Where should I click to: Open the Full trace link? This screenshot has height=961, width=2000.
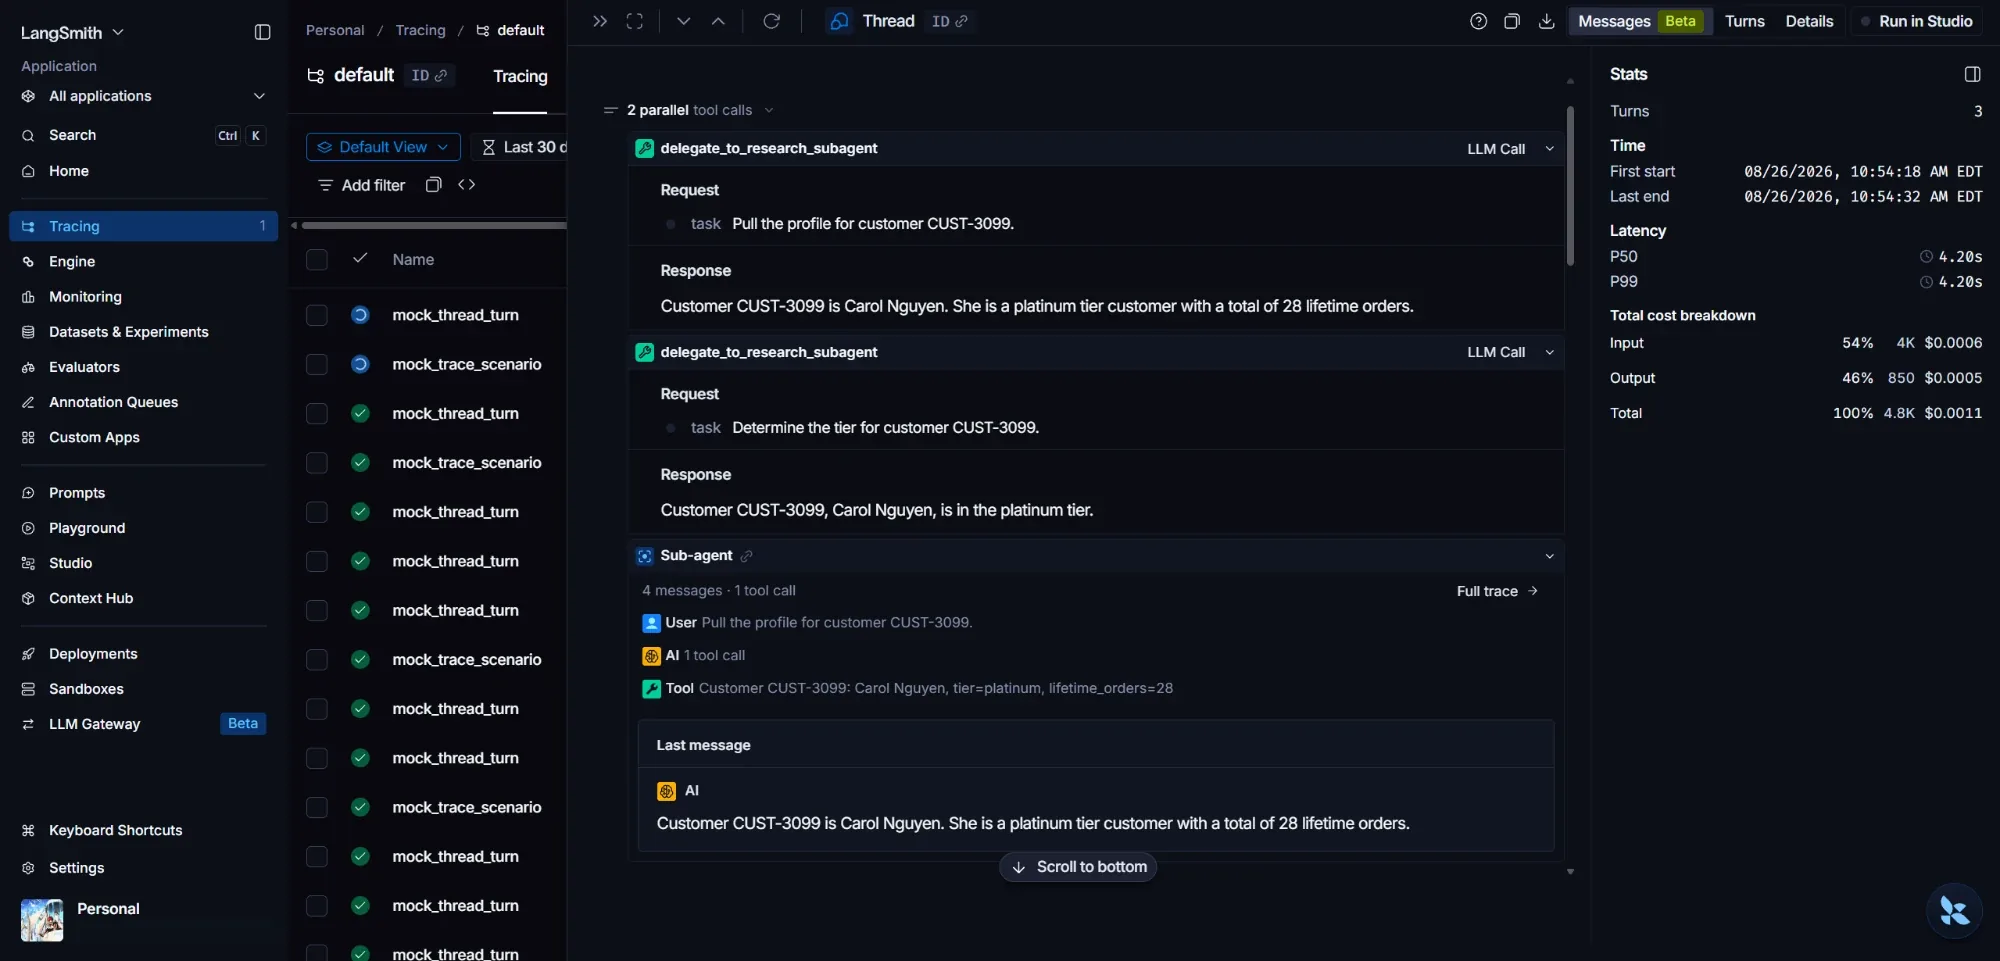click(1497, 591)
